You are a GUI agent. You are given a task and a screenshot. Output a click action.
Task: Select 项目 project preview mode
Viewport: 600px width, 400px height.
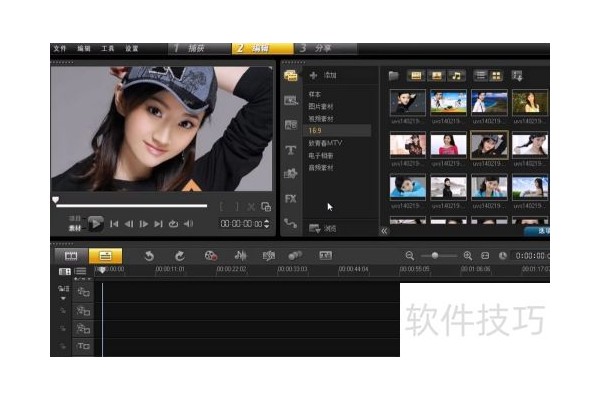click(75, 219)
